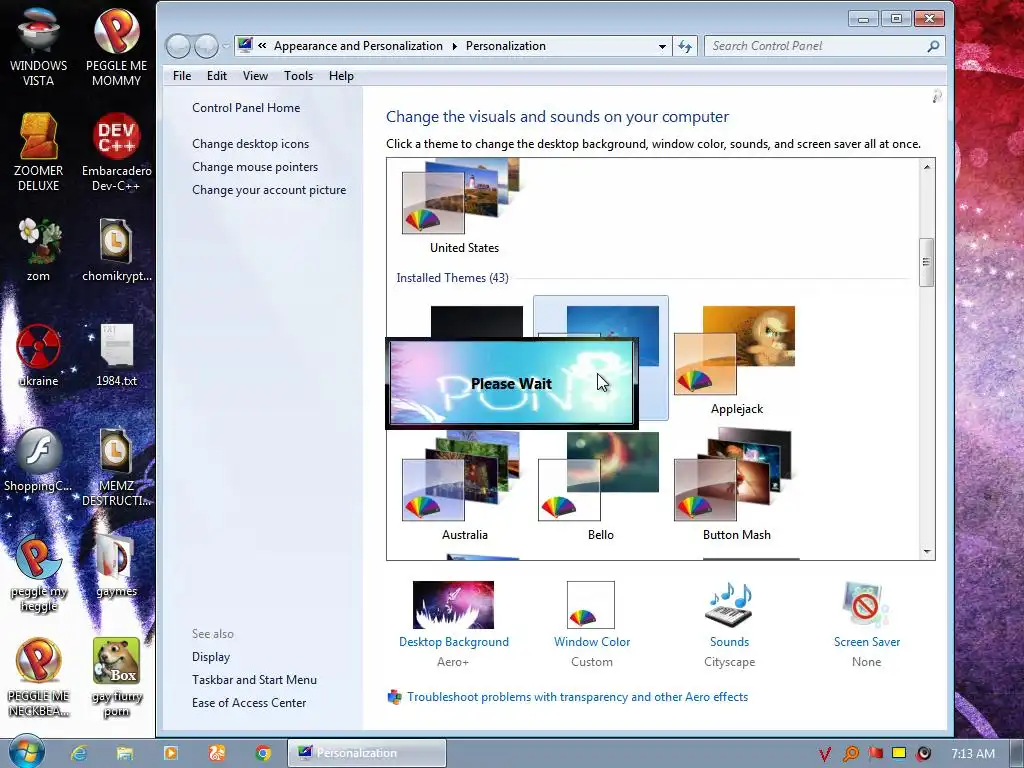
Task: Open the WINDOWS VISTA desktop icon
Action: 39,48
